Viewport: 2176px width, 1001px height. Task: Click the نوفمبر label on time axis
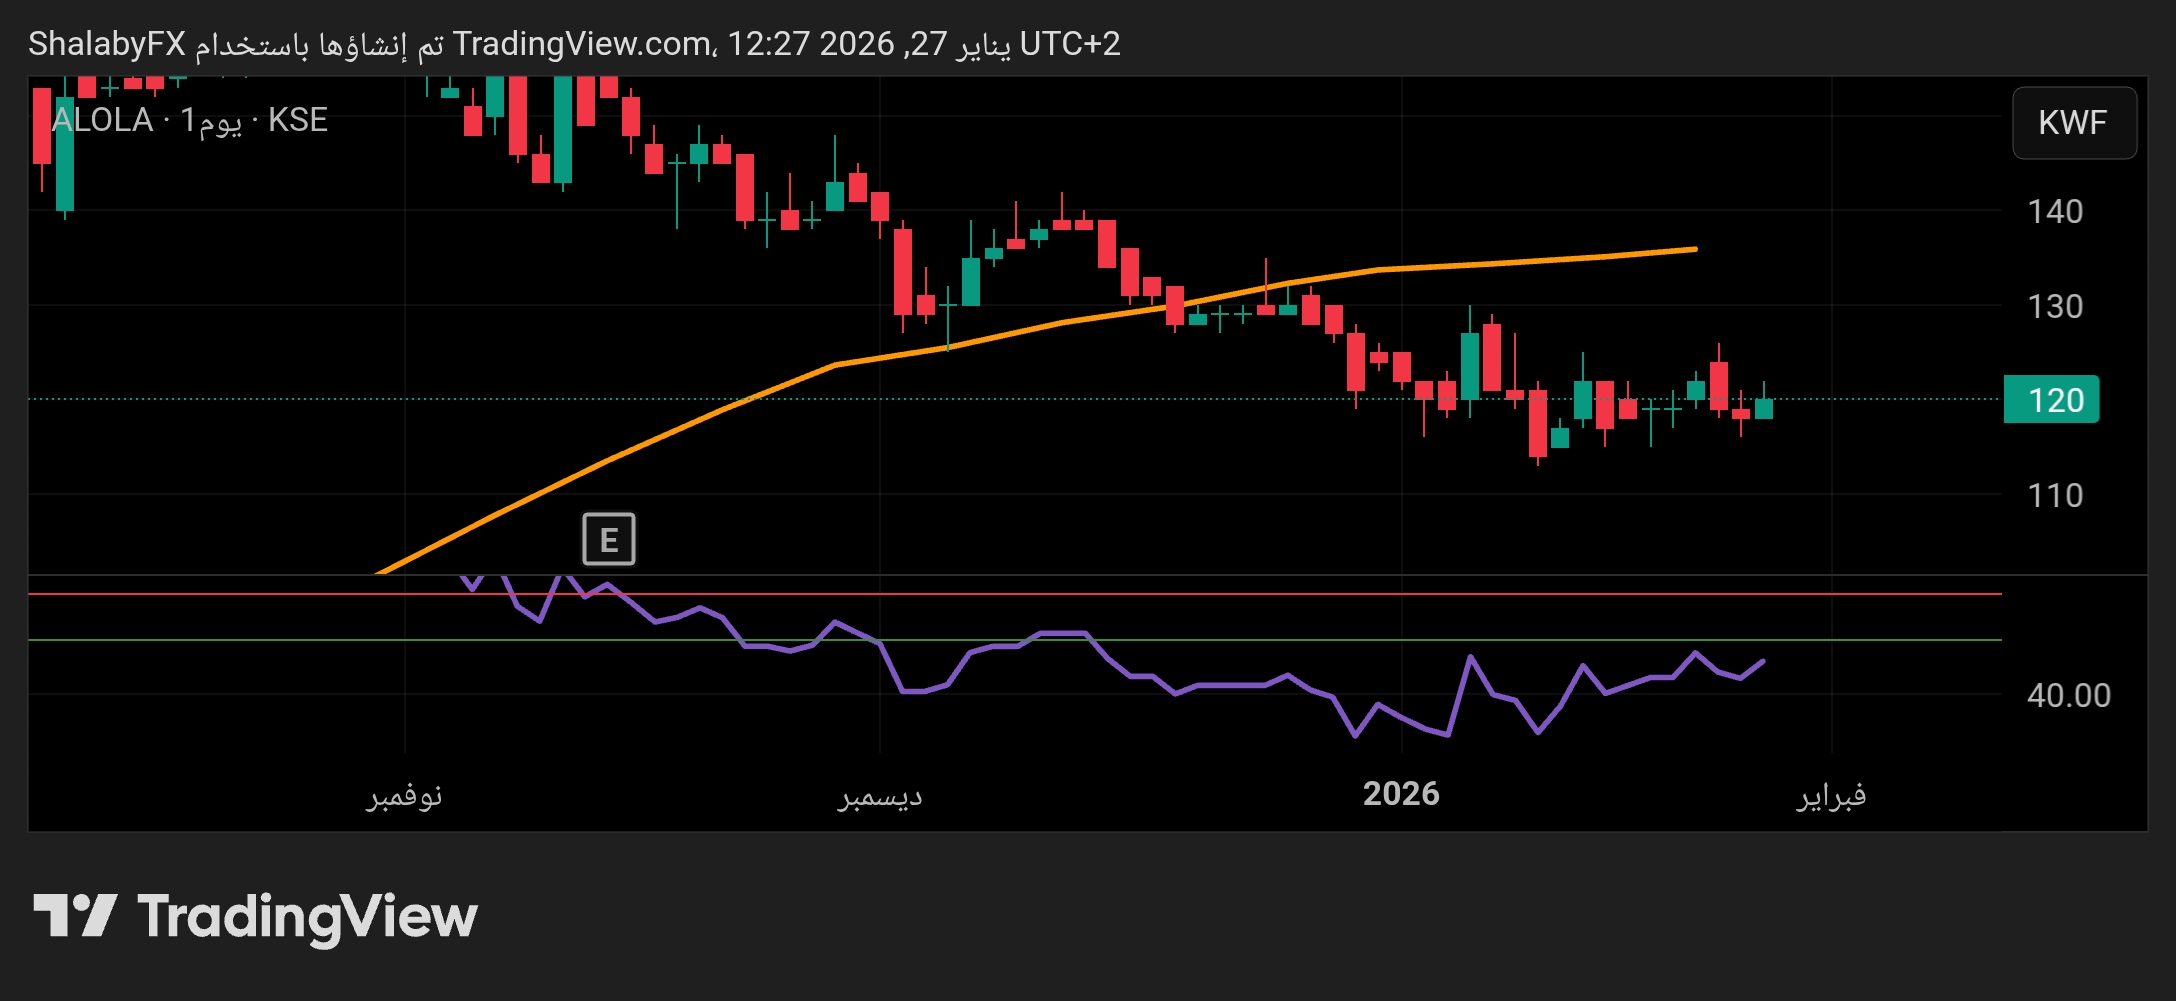(x=405, y=795)
